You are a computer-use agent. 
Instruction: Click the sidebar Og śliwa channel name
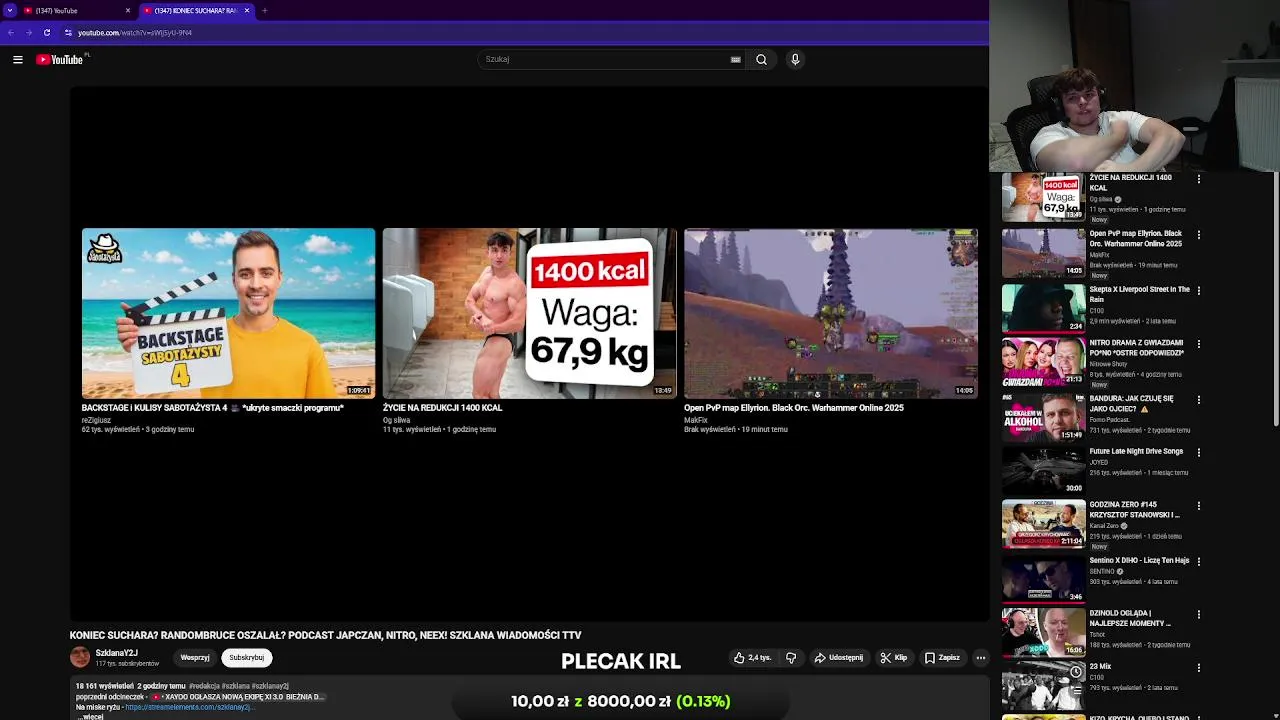tap(1101, 199)
